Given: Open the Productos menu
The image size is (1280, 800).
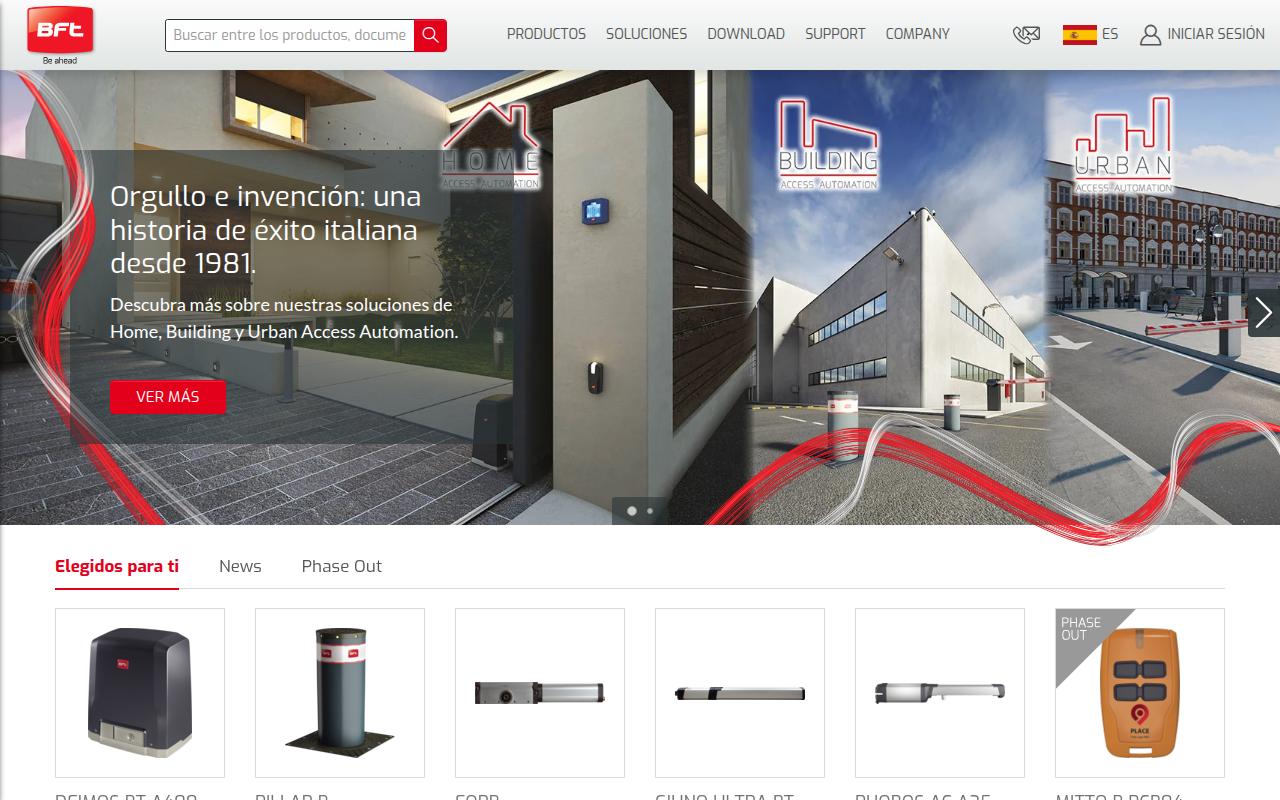Looking at the screenshot, I should [x=546, y=34].
